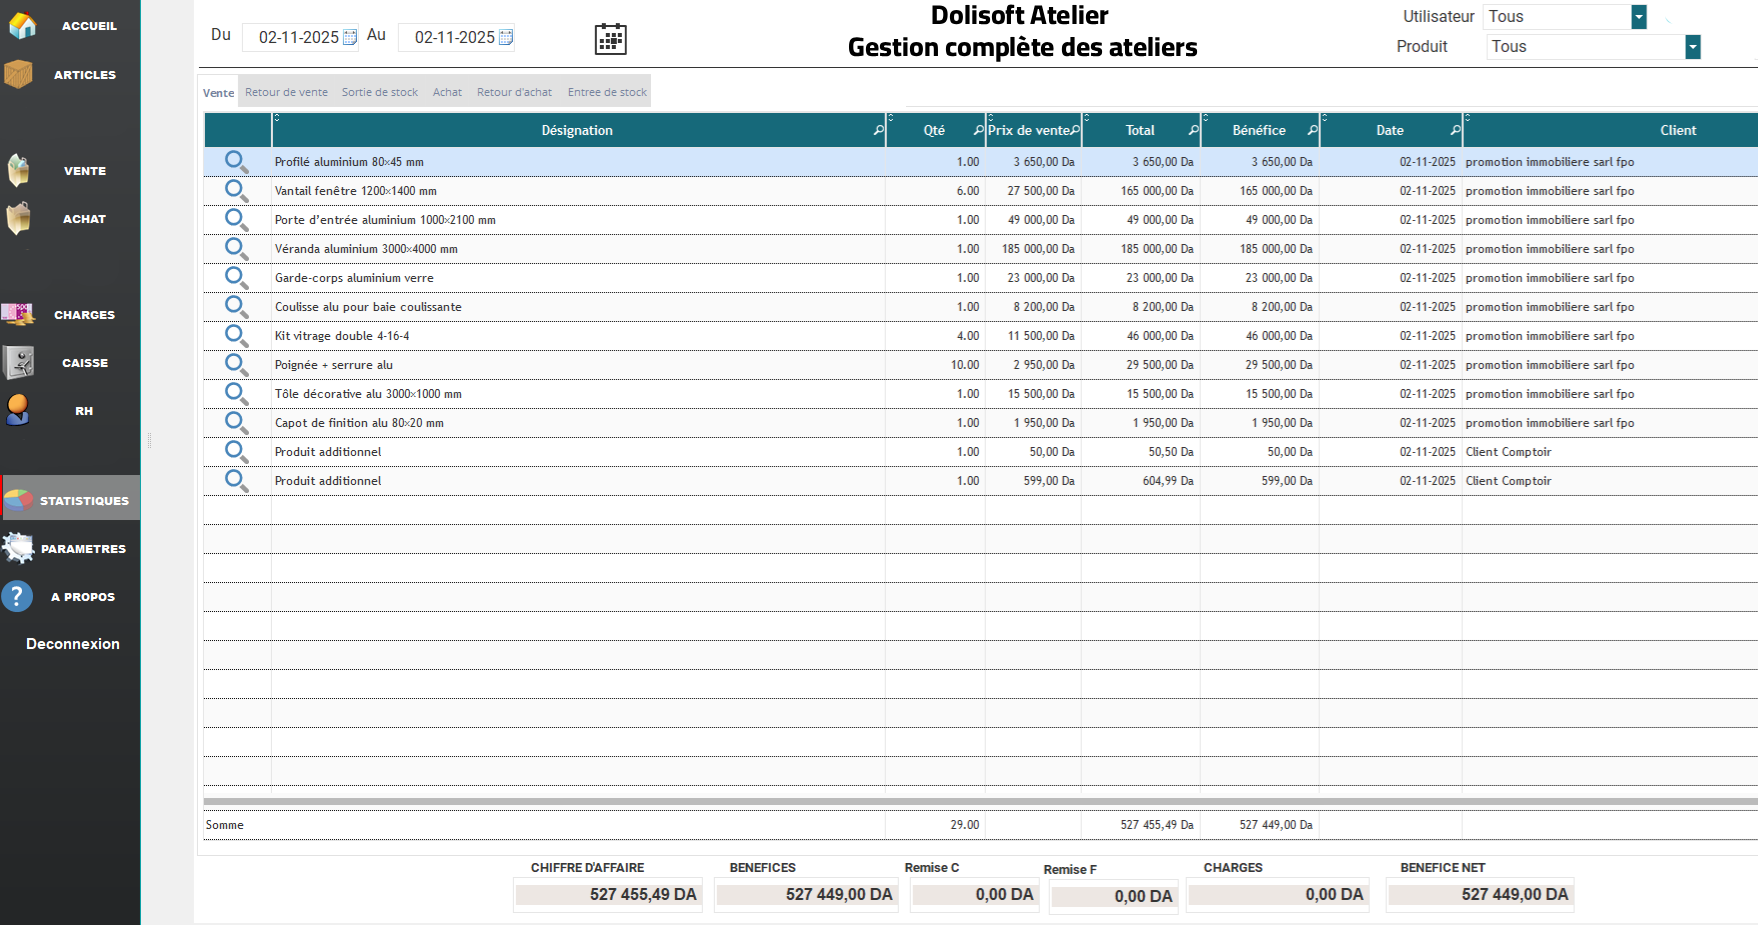Open the Paramètres gear icon
The height and width of the screenshot is (925, 1758).
click(19, 548)
